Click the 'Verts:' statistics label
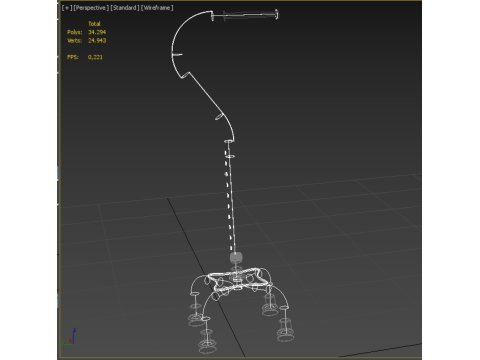Image resolution: width=480 pixels, height=360 pixels. click(74, 40)
